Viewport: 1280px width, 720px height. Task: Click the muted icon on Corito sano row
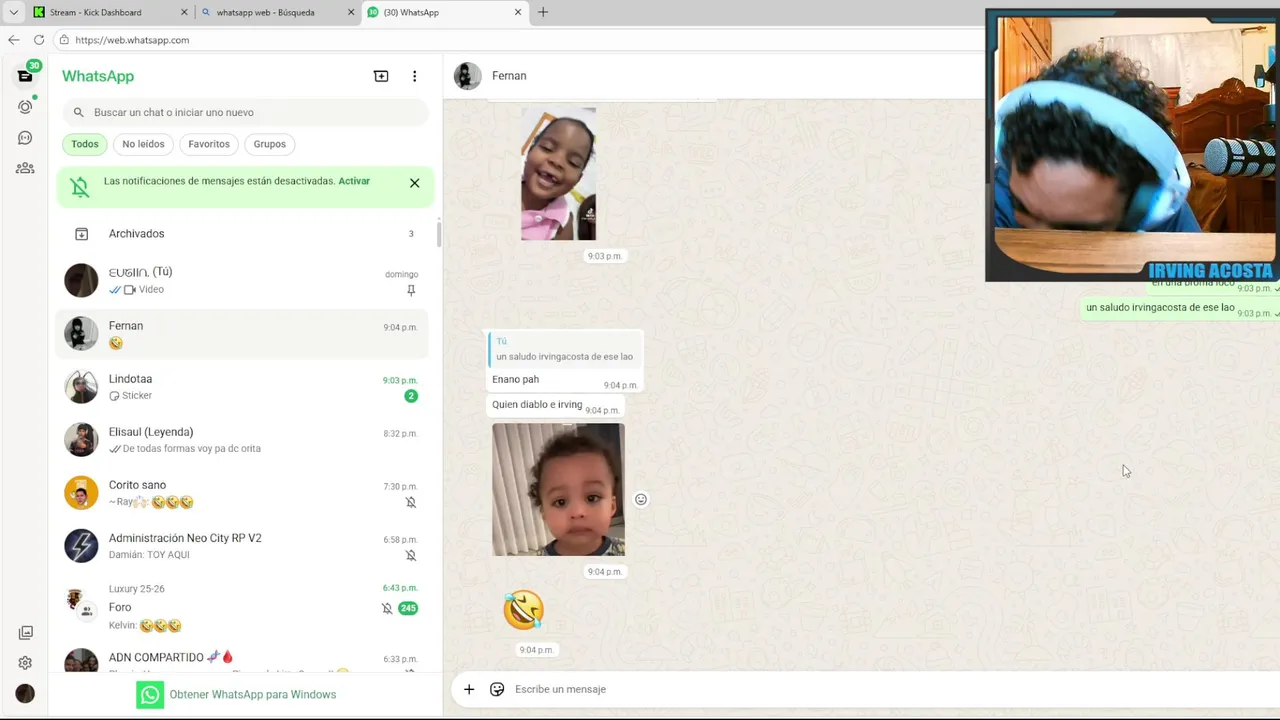pos(410,502)
